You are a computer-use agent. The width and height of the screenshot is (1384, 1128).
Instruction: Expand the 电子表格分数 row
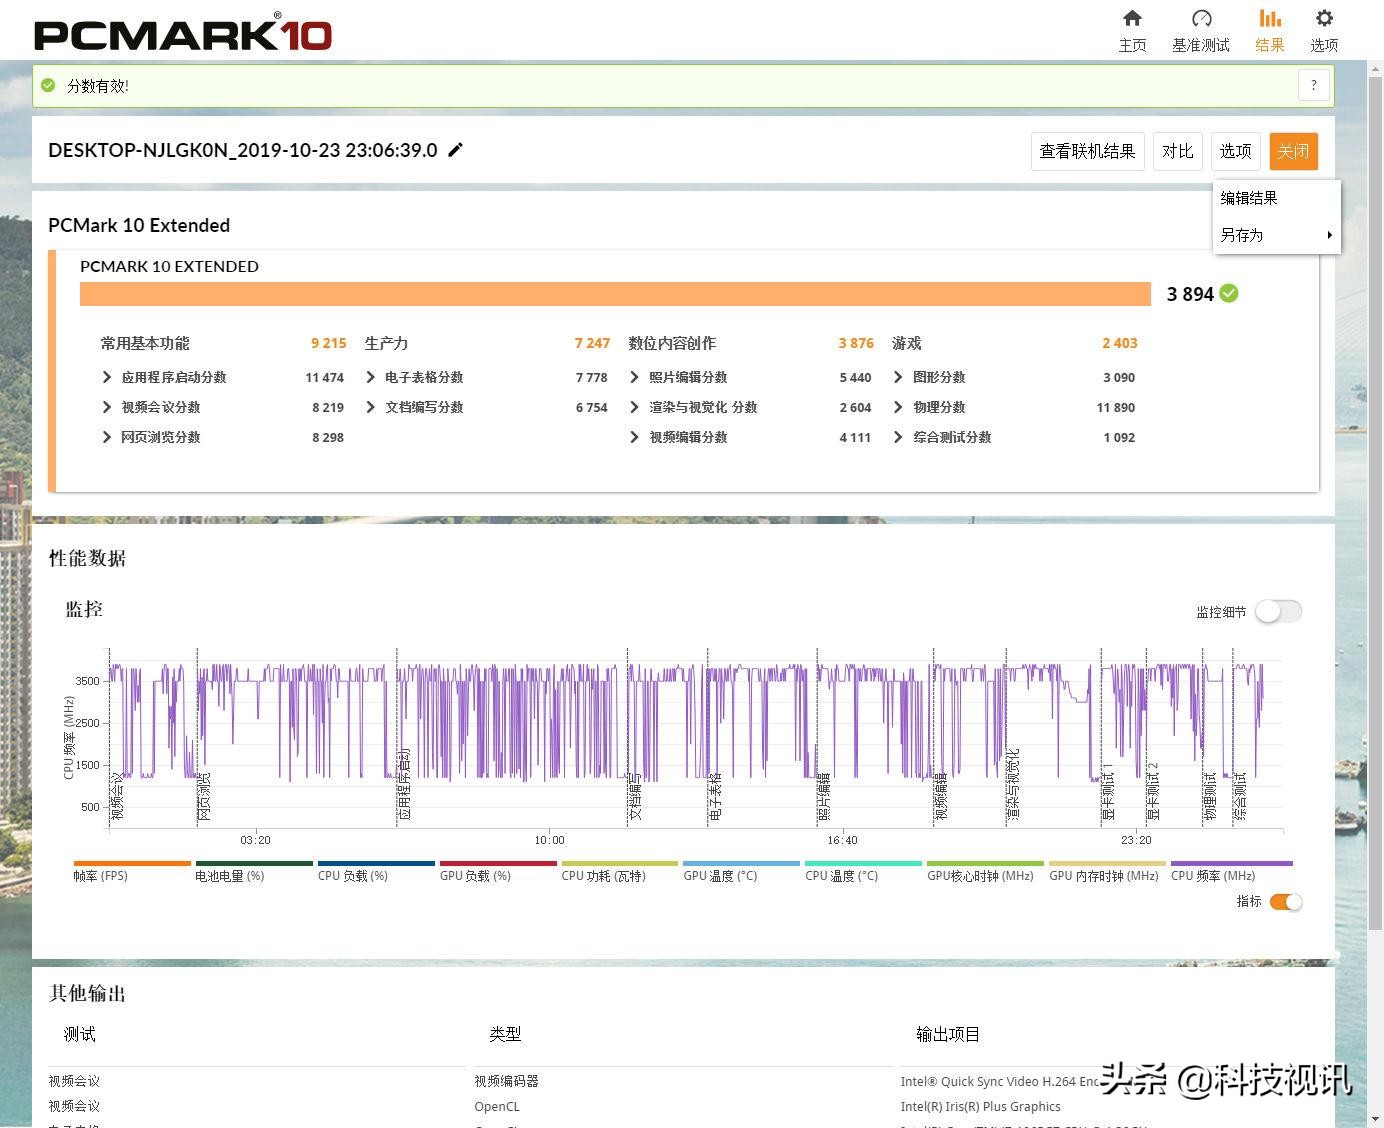(x=371, y=377)
